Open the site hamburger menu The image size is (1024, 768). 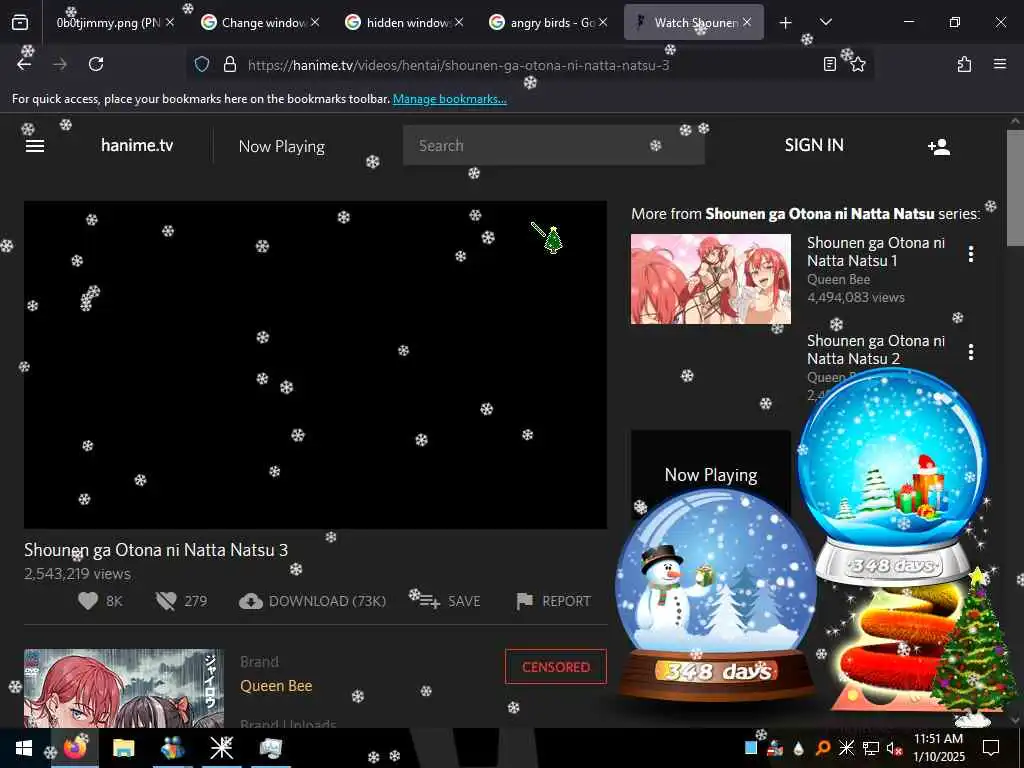[35, 146]
